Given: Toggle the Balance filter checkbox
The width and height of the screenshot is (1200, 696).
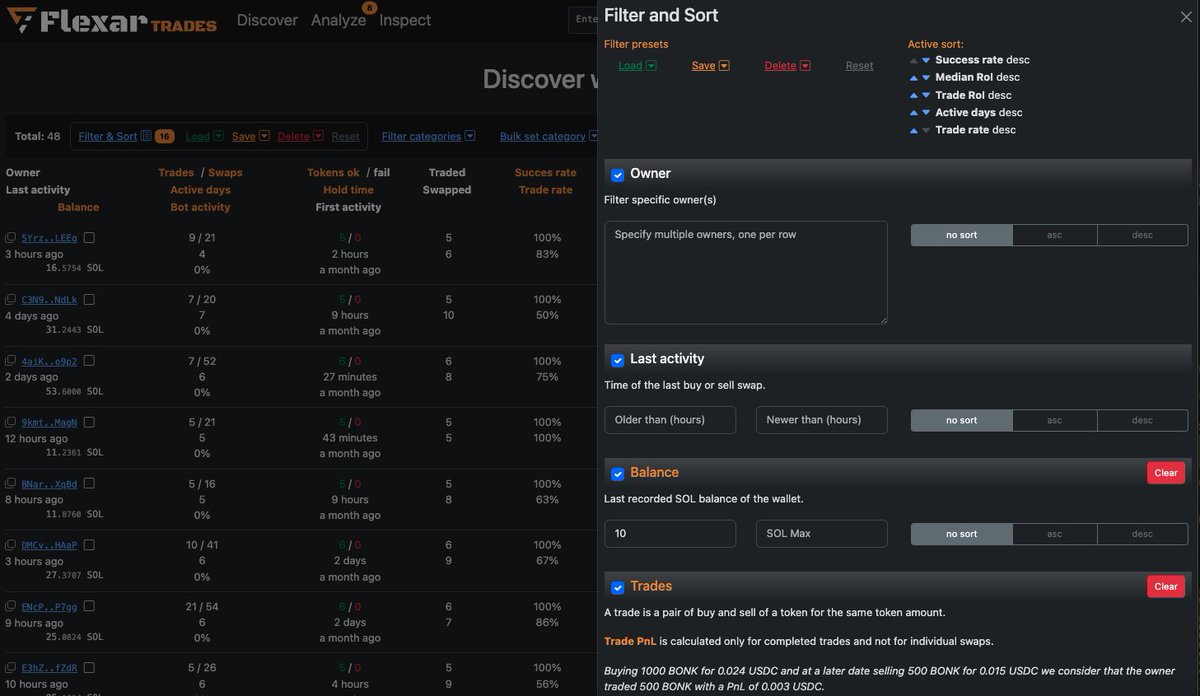Looking at the screenshot, I should point(618,474).
